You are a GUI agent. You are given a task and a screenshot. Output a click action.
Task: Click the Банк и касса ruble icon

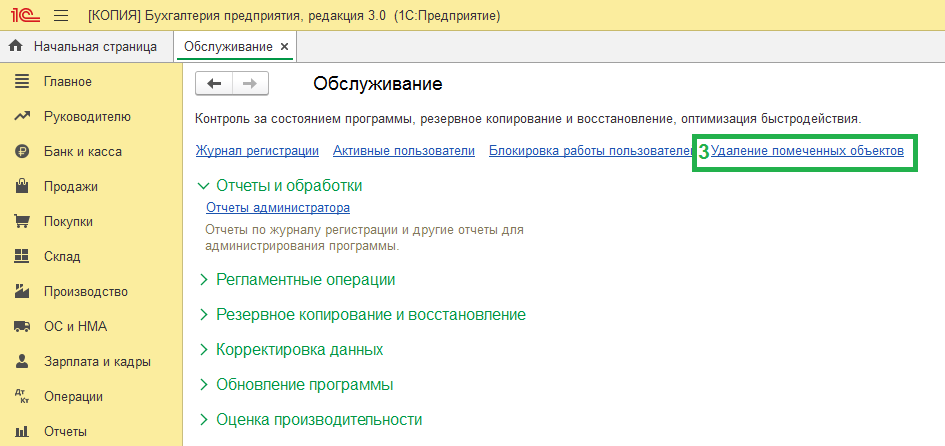tap(22, 152)
